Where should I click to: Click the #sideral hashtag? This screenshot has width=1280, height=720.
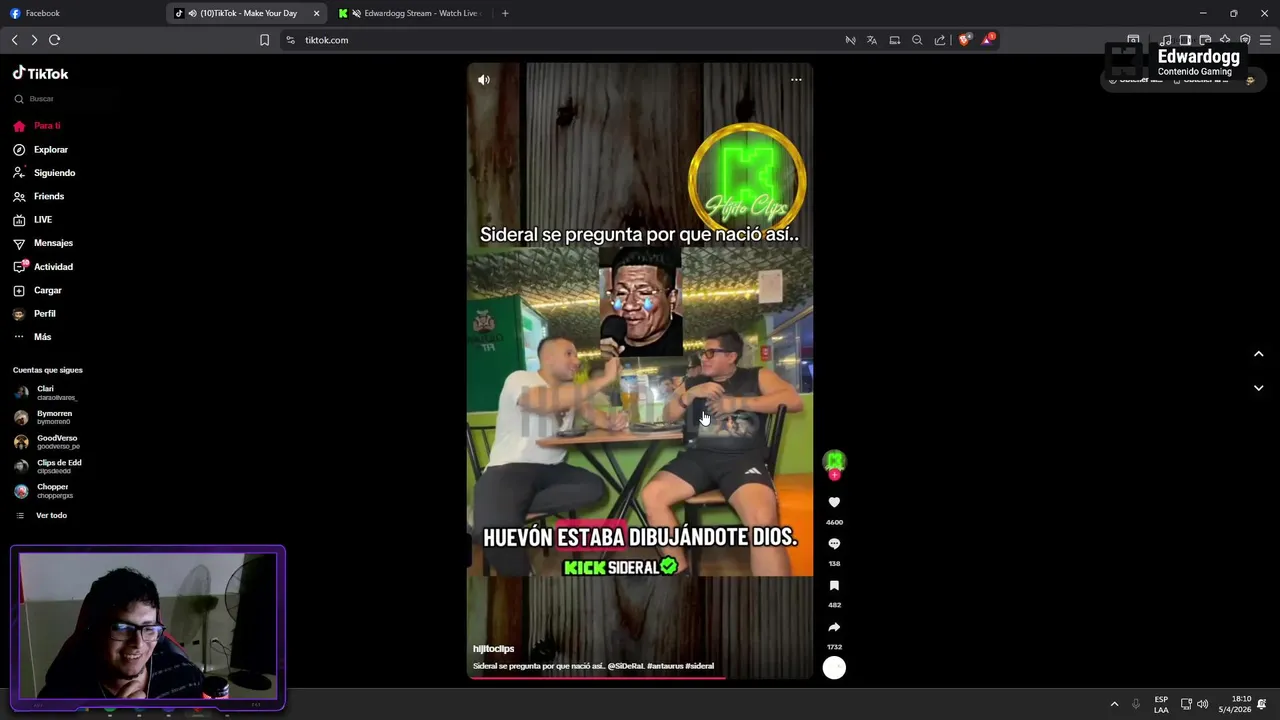point(701,666)
